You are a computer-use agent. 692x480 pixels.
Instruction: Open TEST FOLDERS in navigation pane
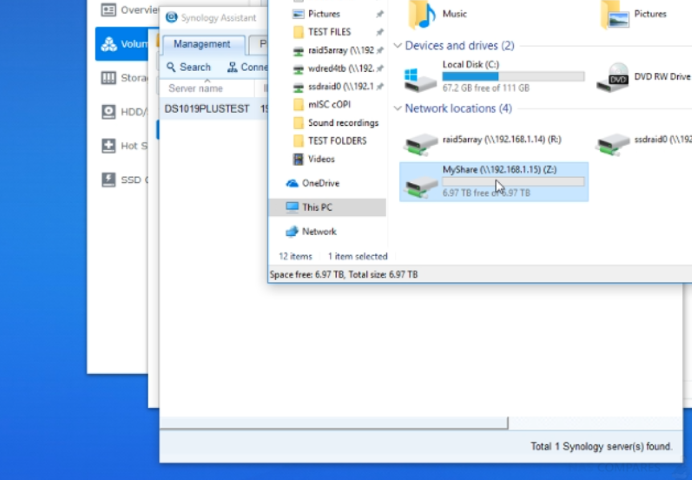pyautogui.click(x=337, y=141)
